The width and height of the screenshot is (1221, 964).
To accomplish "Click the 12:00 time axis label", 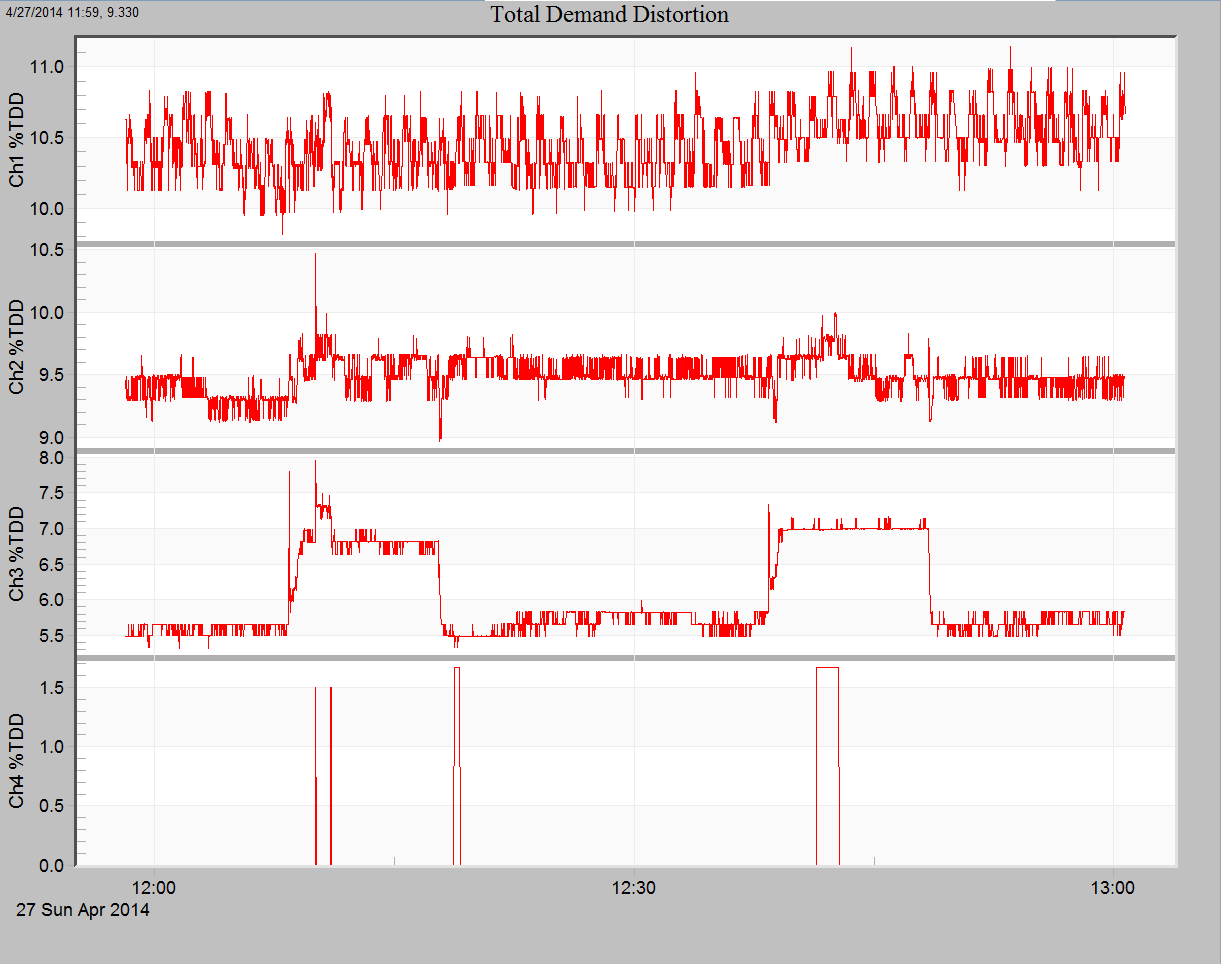I will [x=156, y=887].
